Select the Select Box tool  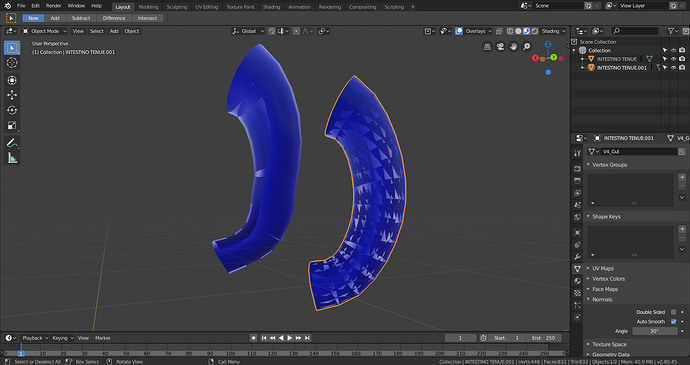(12, 48)
